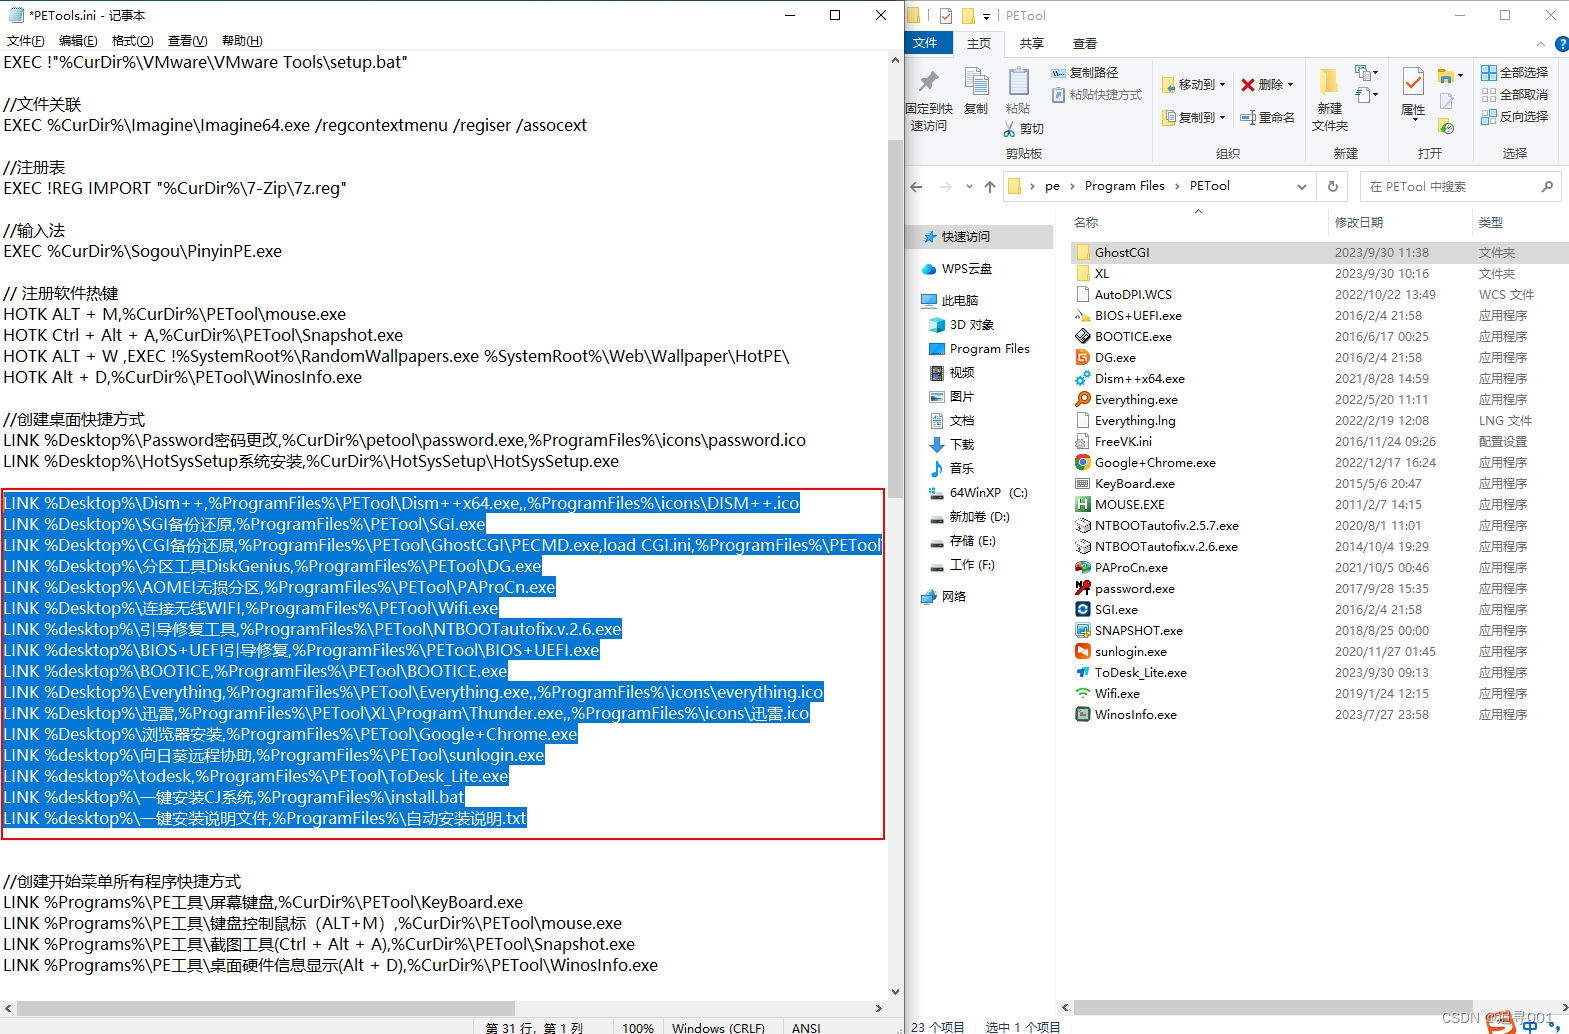The height and width of the screenshot is (1034, 1569).
Task: Open Explorer 文件 tab
Action: (926, 43)
